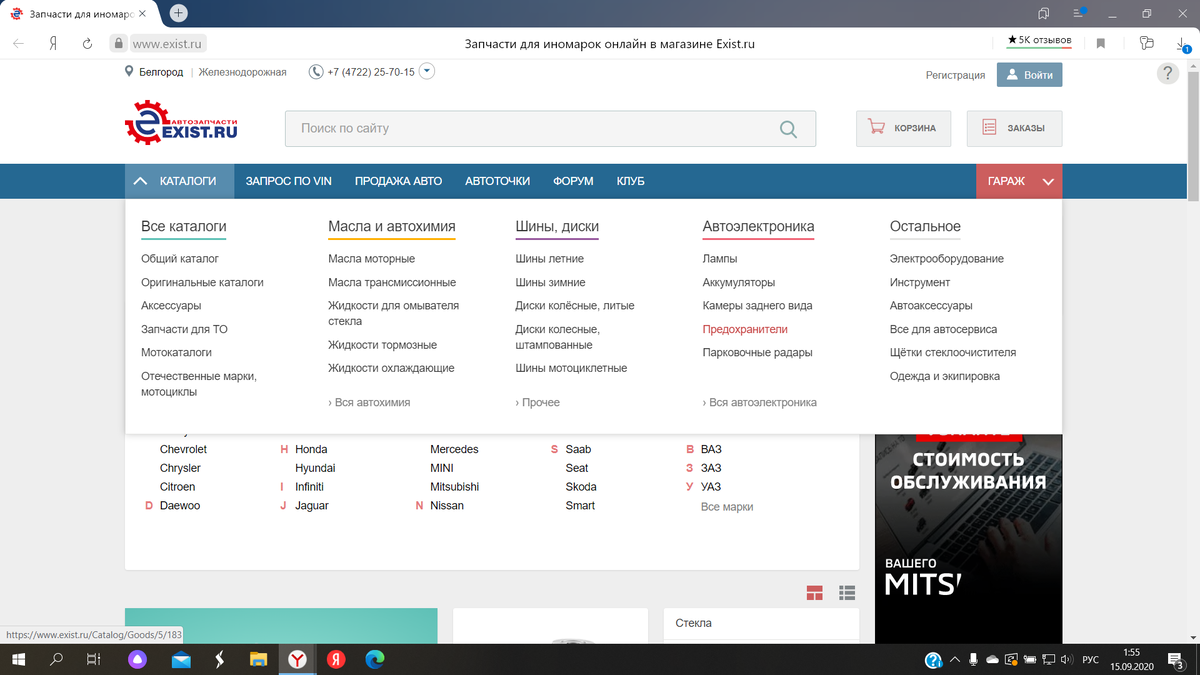This screenshot has width=1200, height=675.
Task: Open Windows taskbar search
Action: [56, 659]
